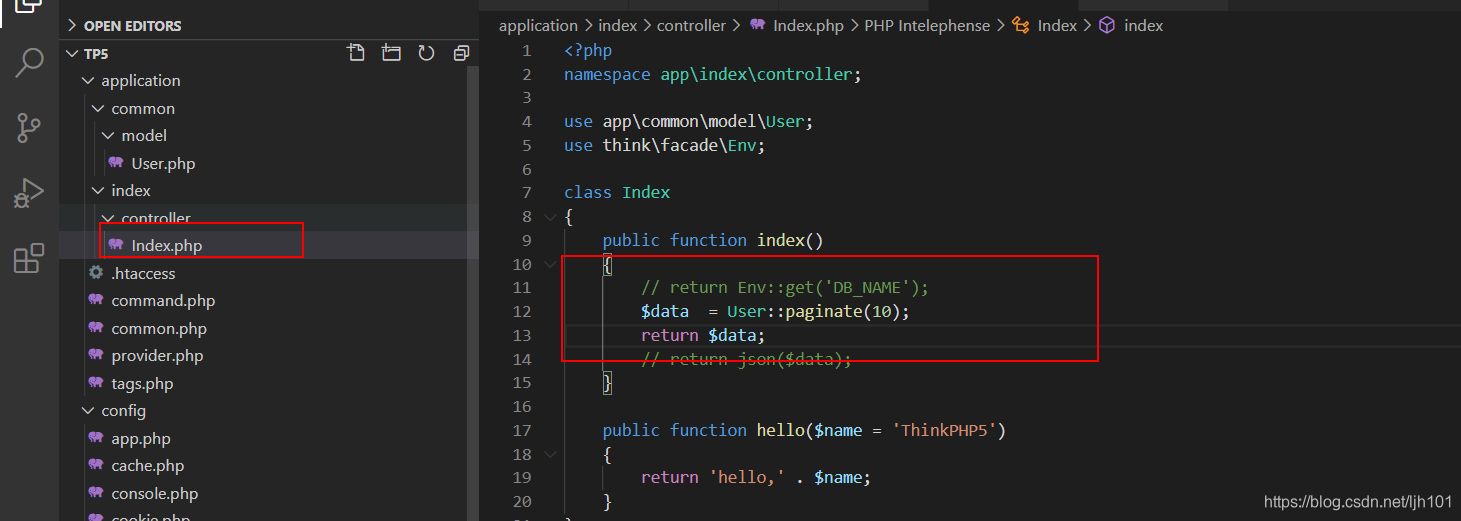Click the commented Env::get('DB_NAME') line
The height and width of the screenshot is (521, 1461).
pyautogui.click(x=785, y=288)
